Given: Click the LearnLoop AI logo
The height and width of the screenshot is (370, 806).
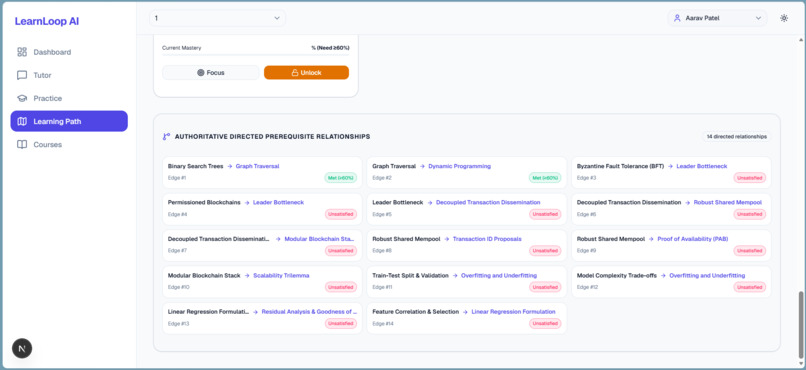Looking at the screenshot, I should click(47, 22).
